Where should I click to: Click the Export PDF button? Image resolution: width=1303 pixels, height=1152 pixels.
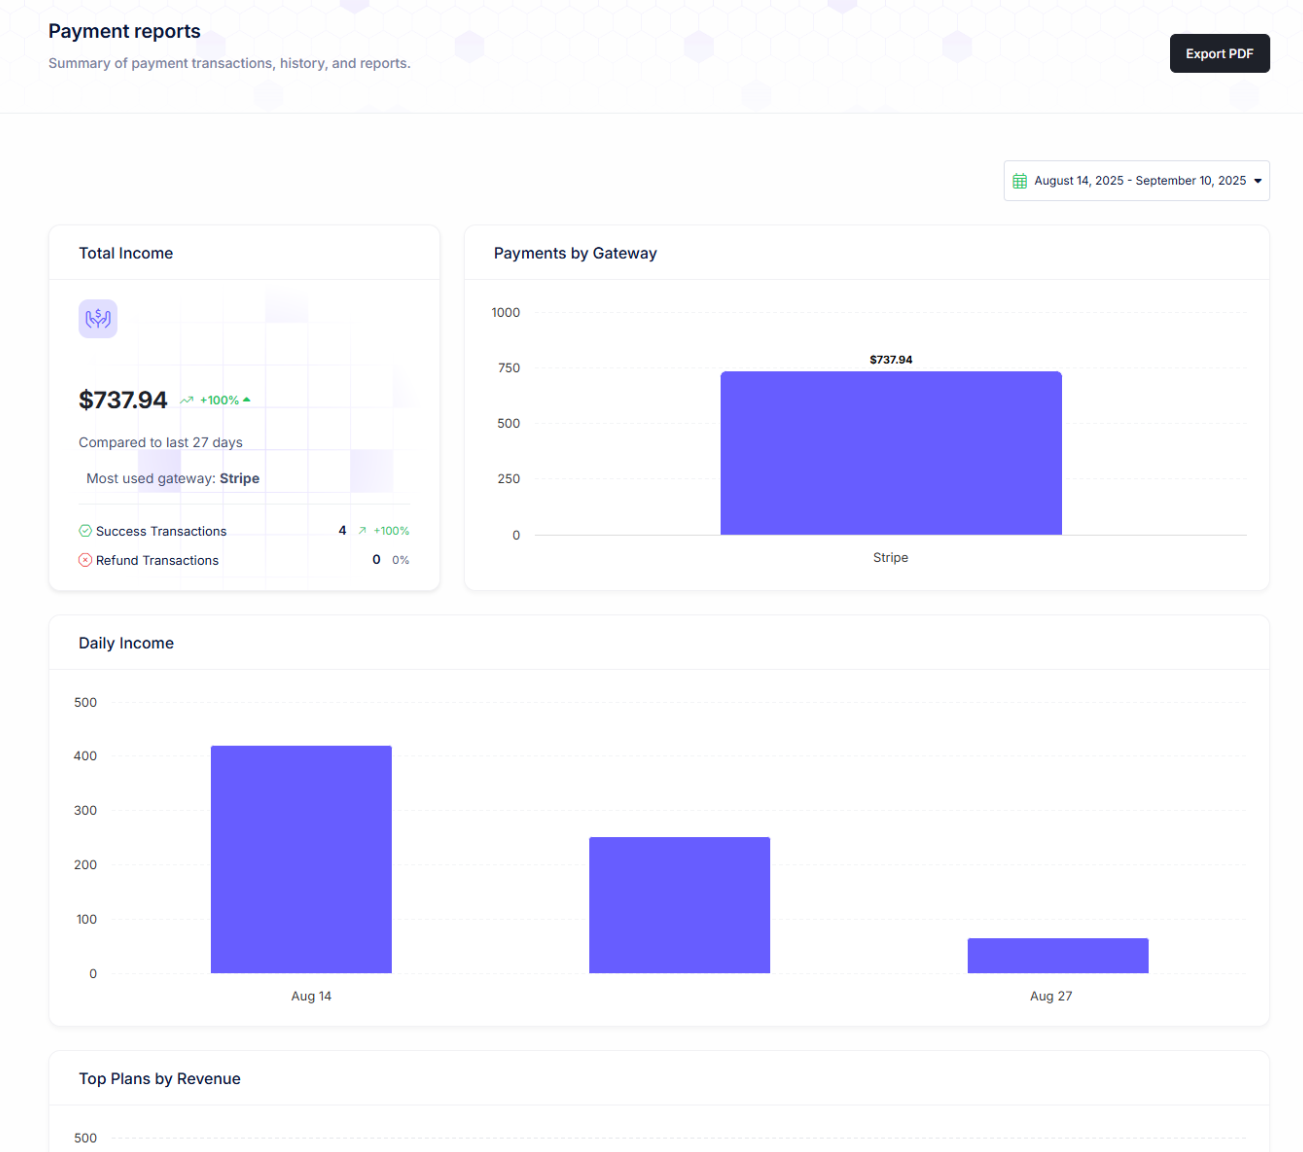pyautogui.click(x=1219, y=54)
